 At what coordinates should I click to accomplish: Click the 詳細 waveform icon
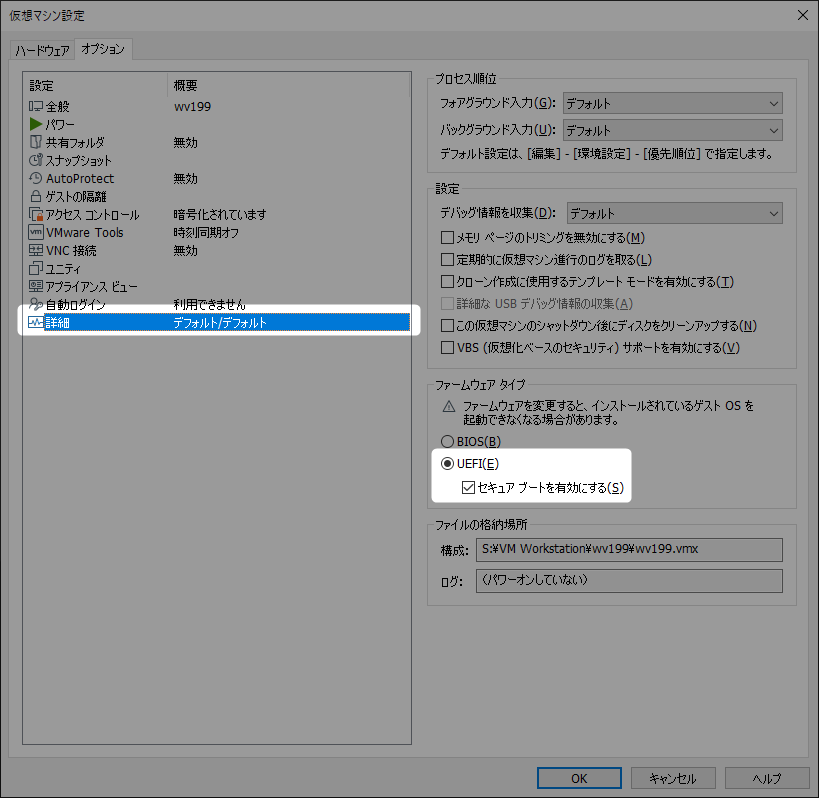(36, 322)
